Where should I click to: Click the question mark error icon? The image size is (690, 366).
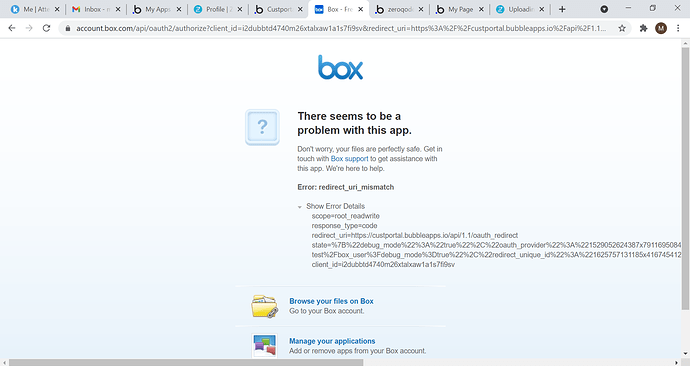(x=262, y=127)
